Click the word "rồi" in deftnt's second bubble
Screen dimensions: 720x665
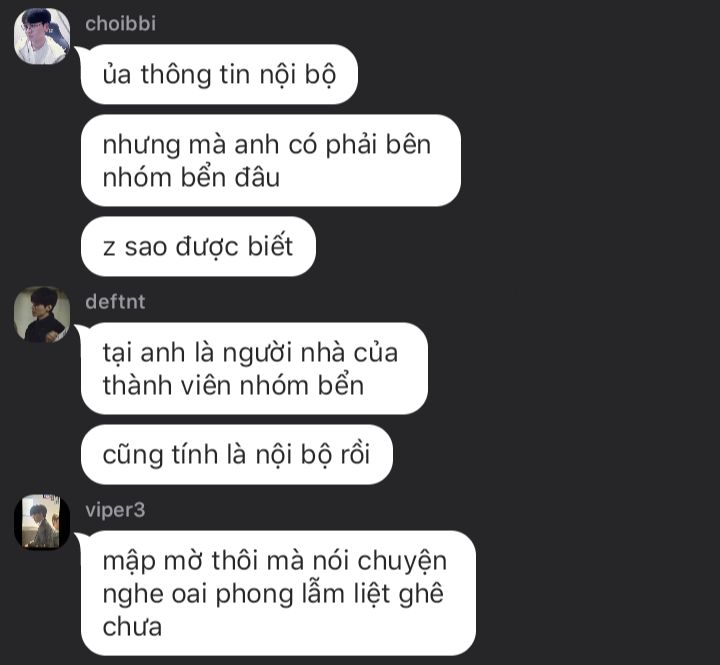(x=355, y=454)
